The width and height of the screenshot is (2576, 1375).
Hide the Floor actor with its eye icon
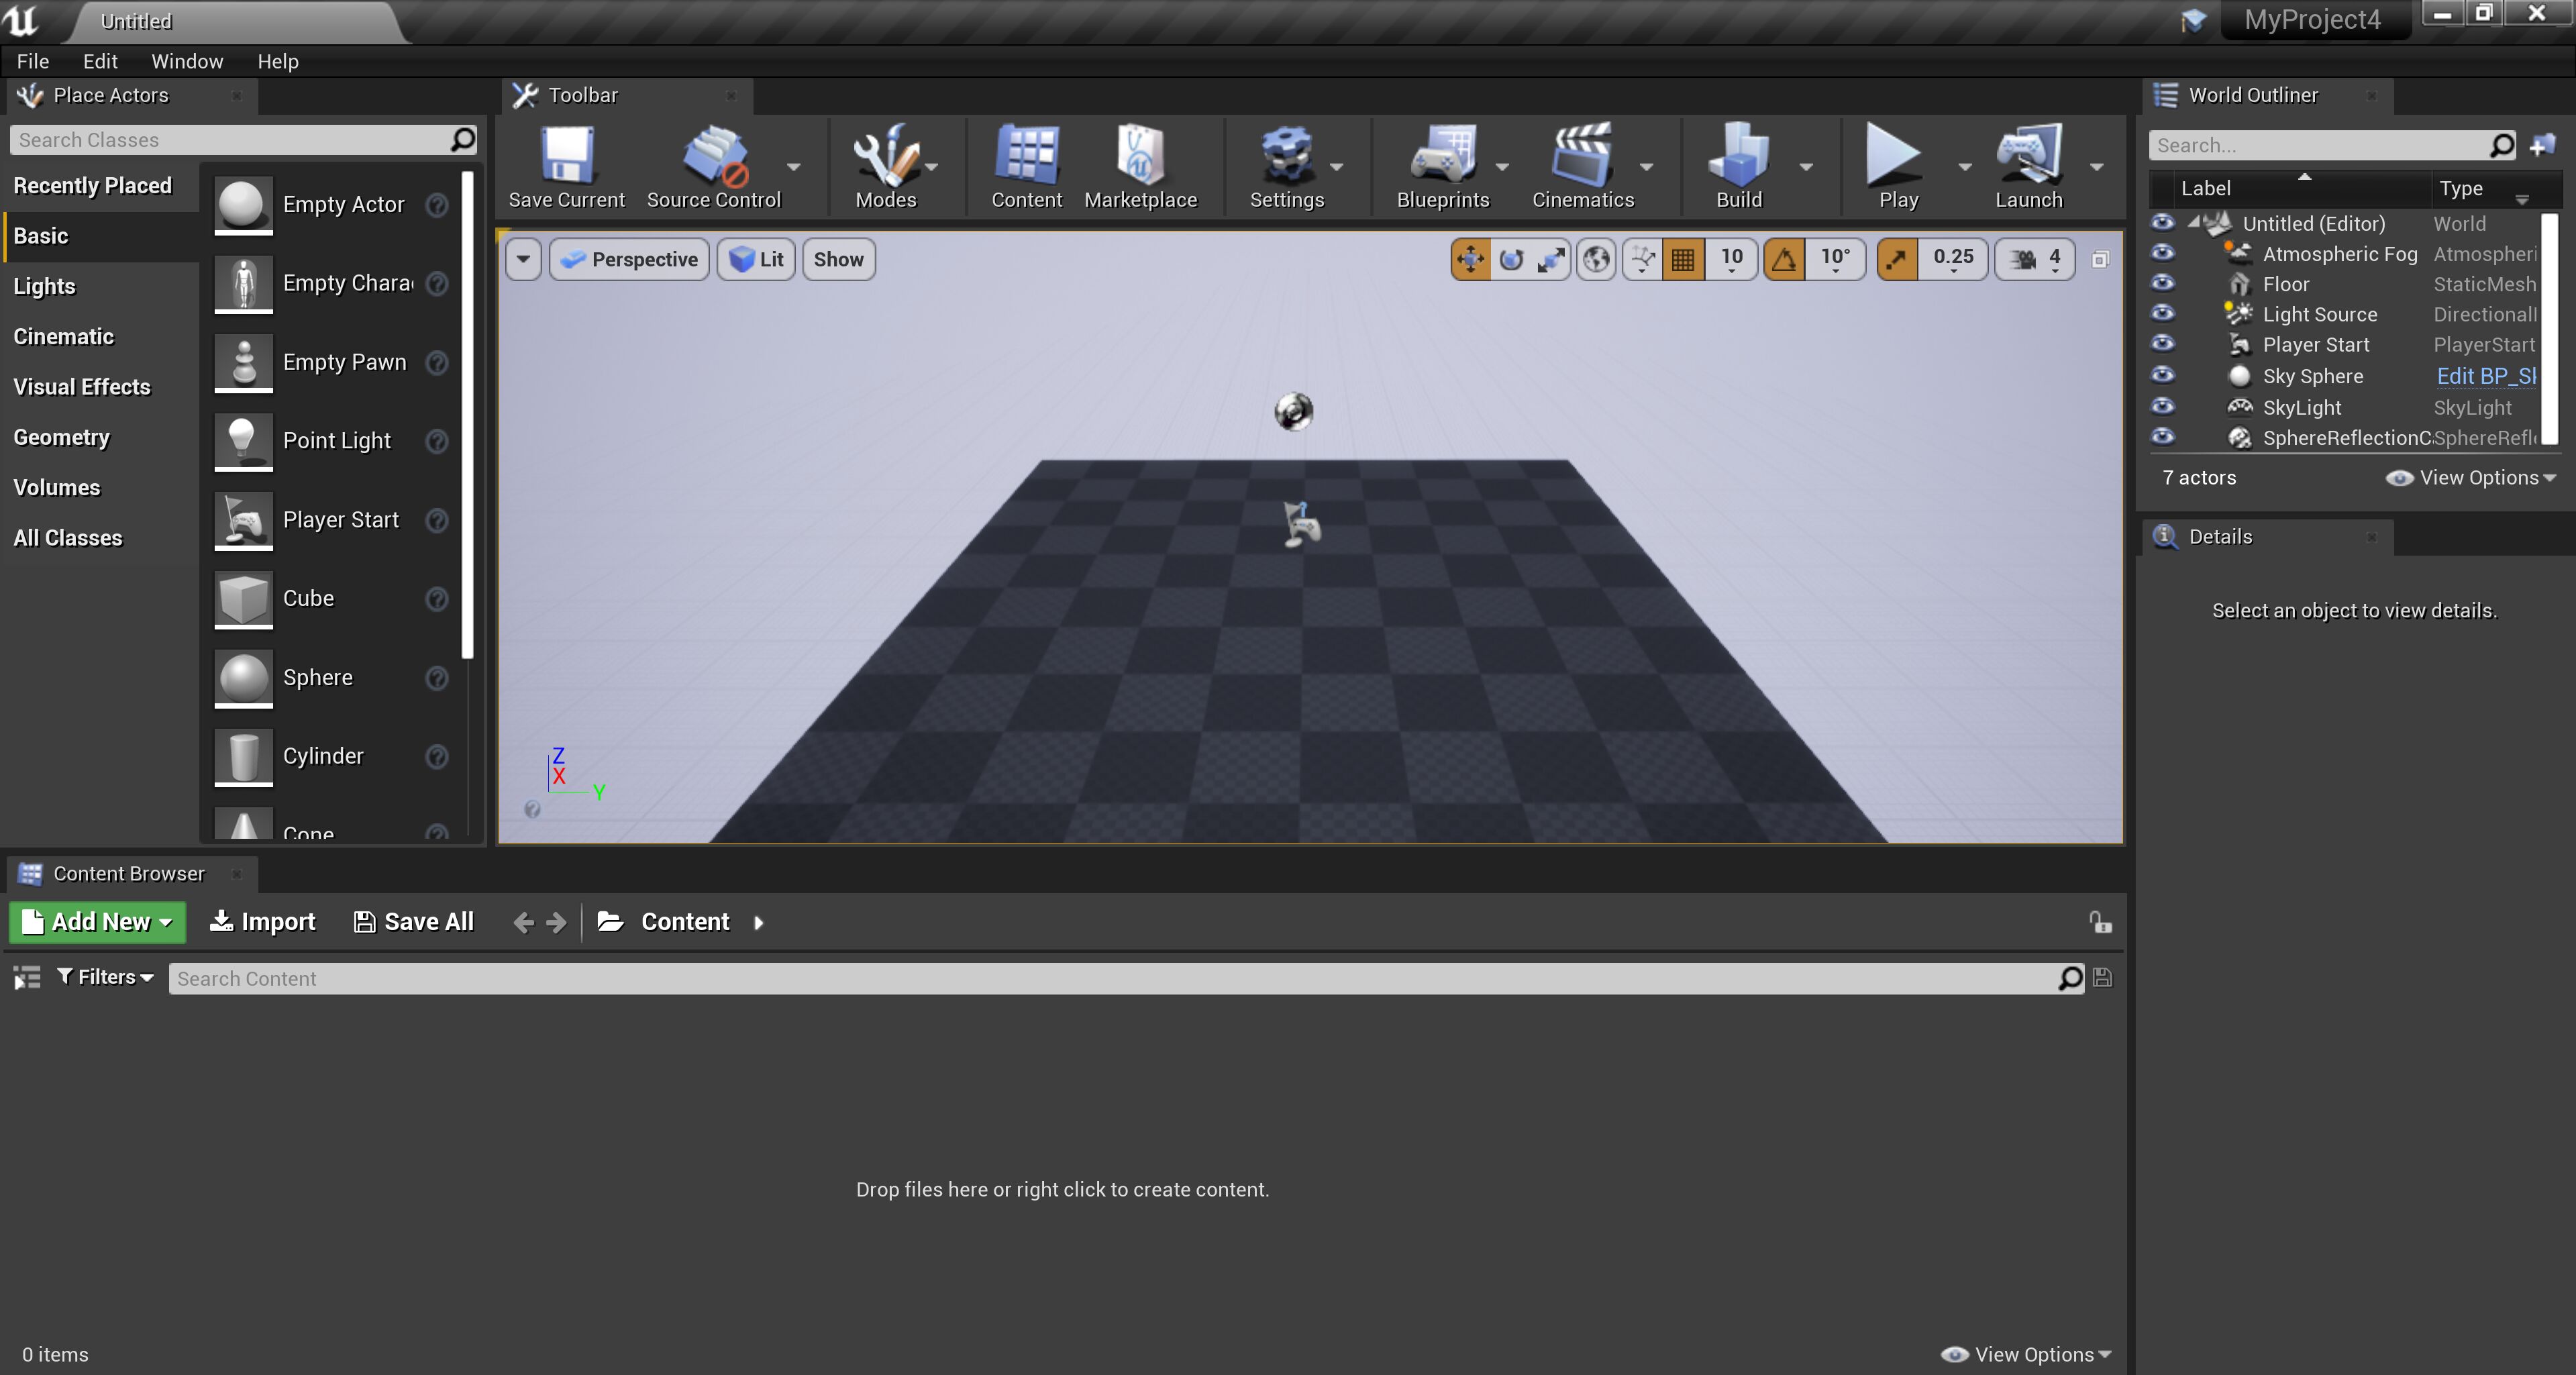pos(2162,284)
